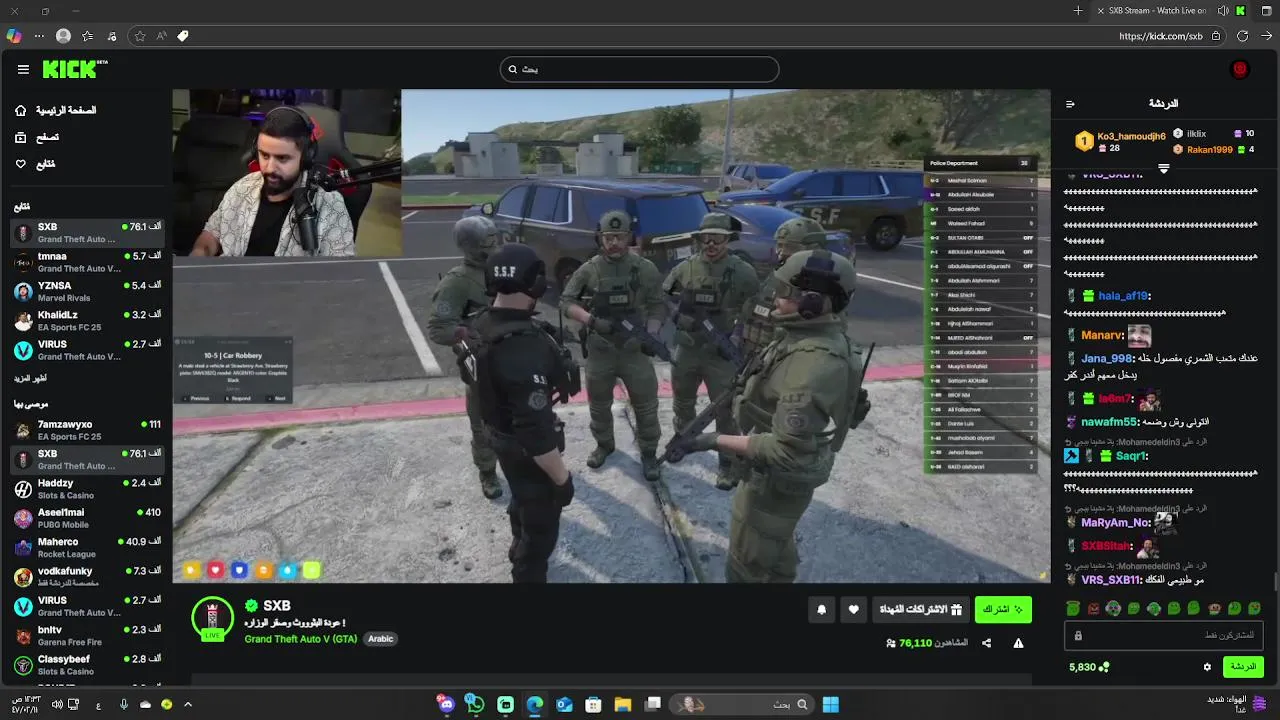Click the Windows taskbar search box
Viewport: 1280px width, 720px height.
pos(741,705)
